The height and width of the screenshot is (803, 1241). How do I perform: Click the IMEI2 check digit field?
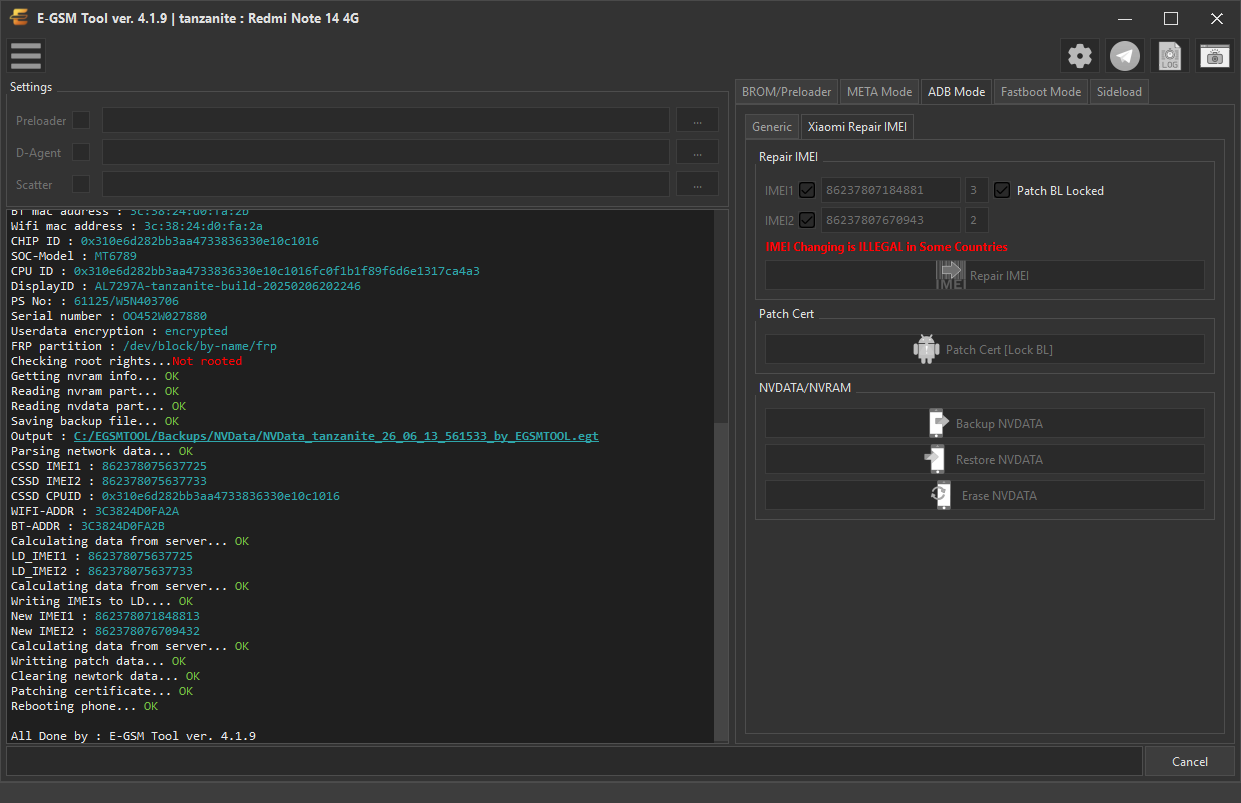977,220
